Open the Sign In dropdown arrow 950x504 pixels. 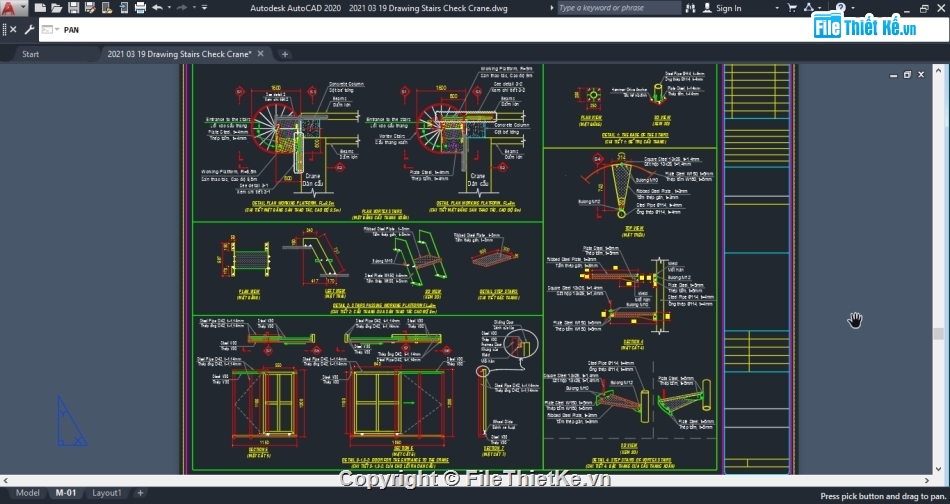(x=777, y=8)
